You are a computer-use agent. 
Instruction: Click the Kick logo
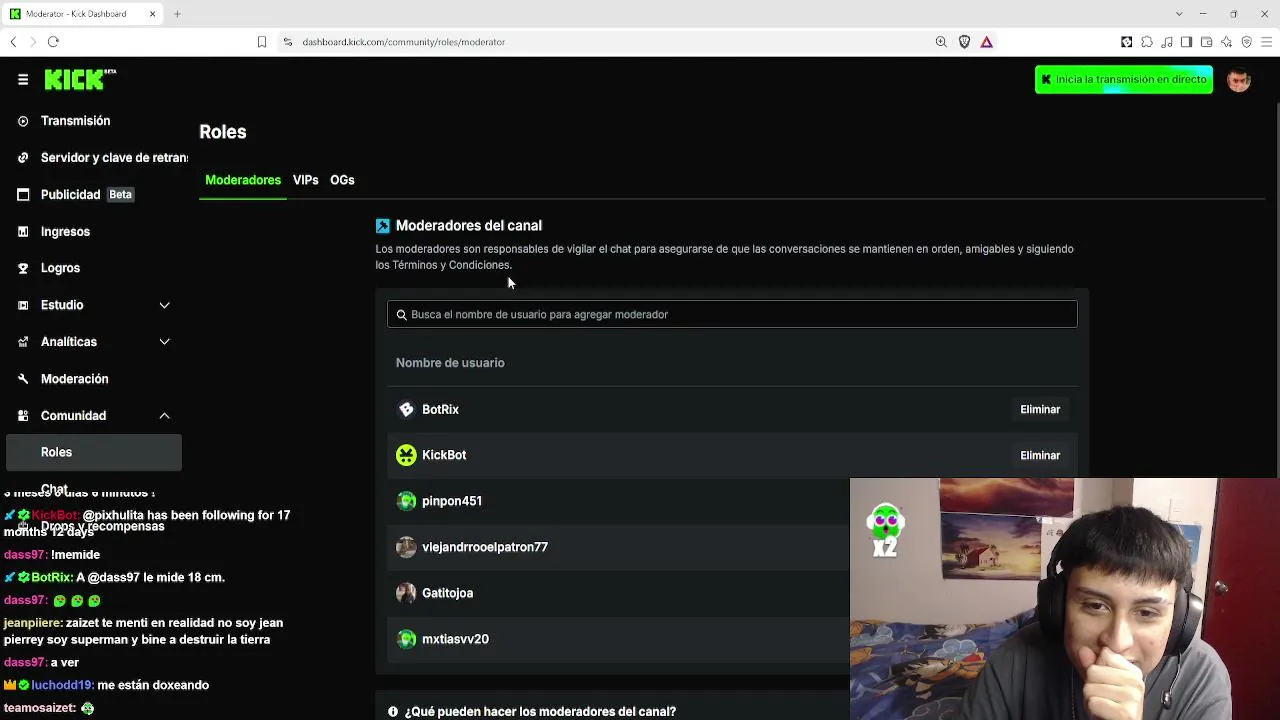pos(80,79)
